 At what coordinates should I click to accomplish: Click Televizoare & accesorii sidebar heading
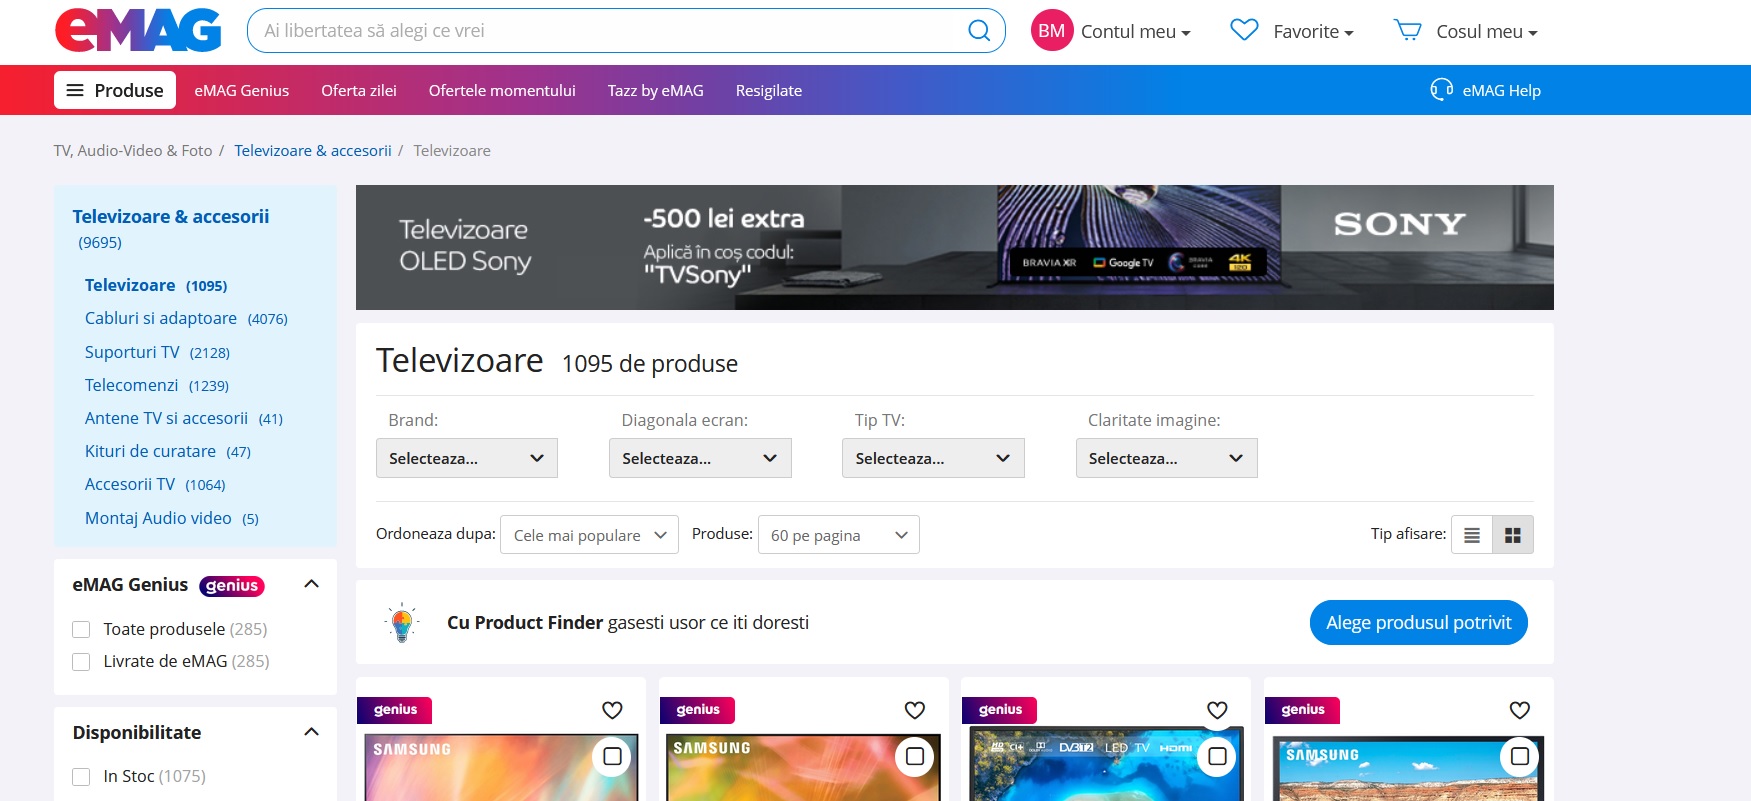coord(171,216)
